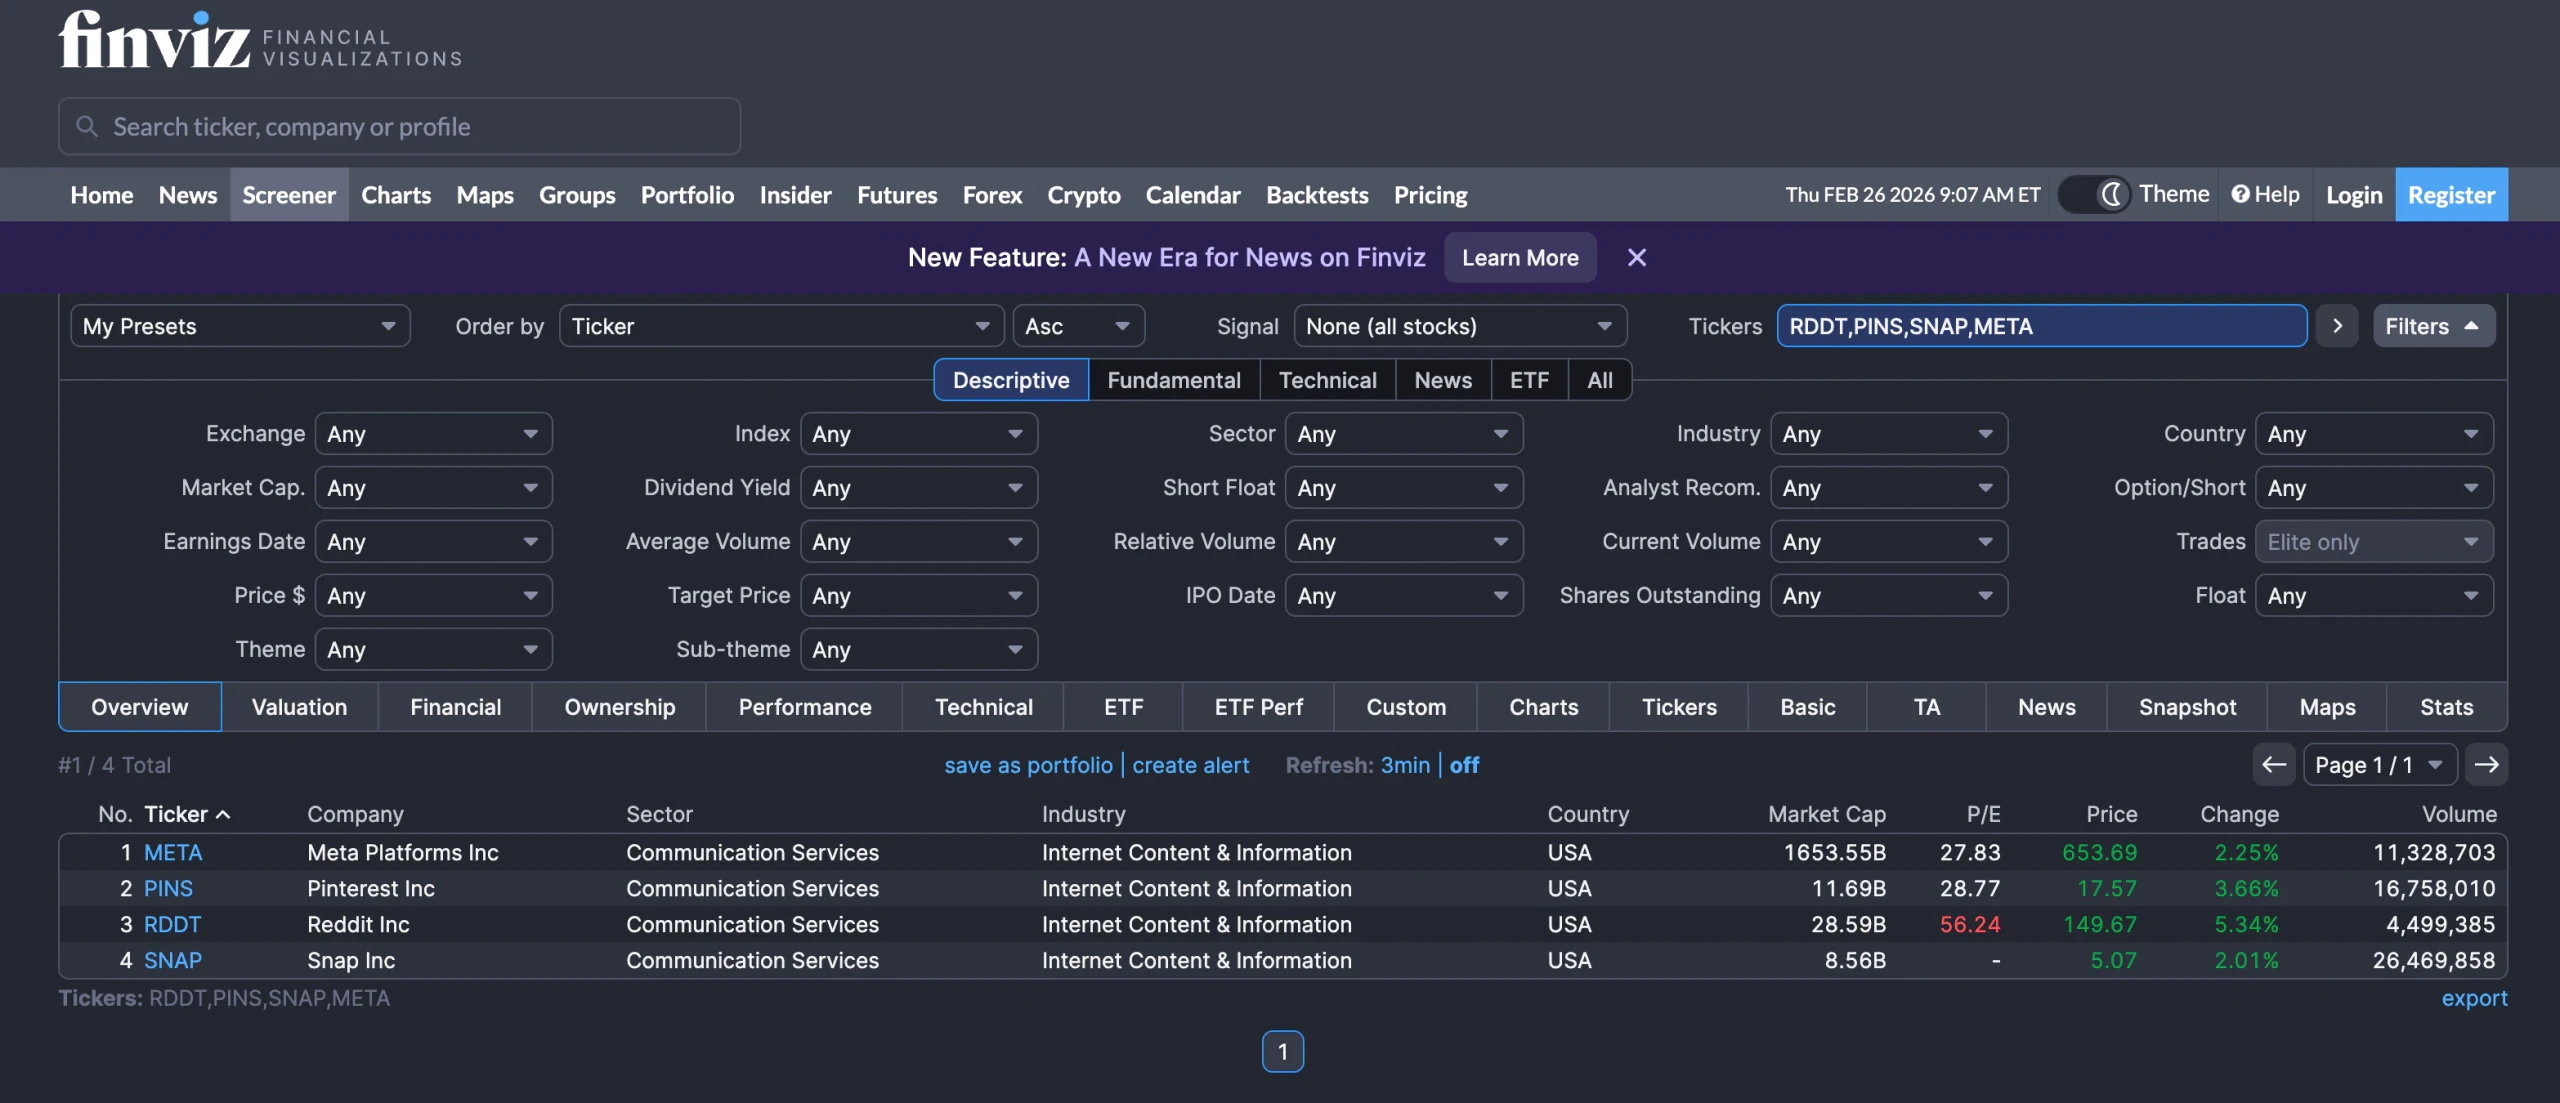Collapse the Filters panel
This screenshot has height=1103, width=2560.
pyautogui.click(x=2432, y=327)
